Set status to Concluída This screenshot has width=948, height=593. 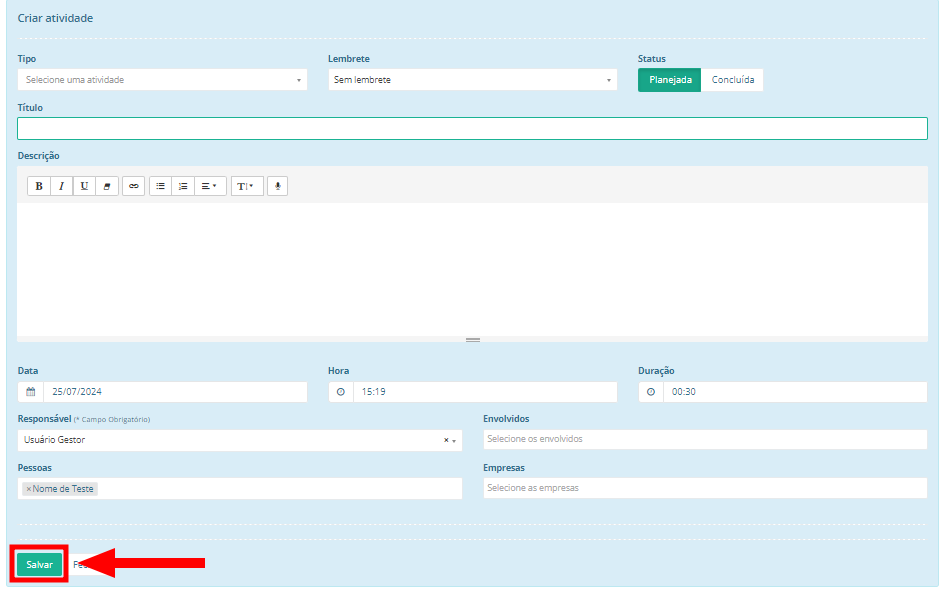[x=732, y=80]
